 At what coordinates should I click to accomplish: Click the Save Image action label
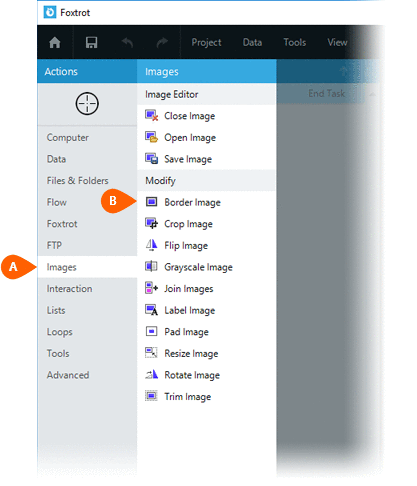click(188, 159)
